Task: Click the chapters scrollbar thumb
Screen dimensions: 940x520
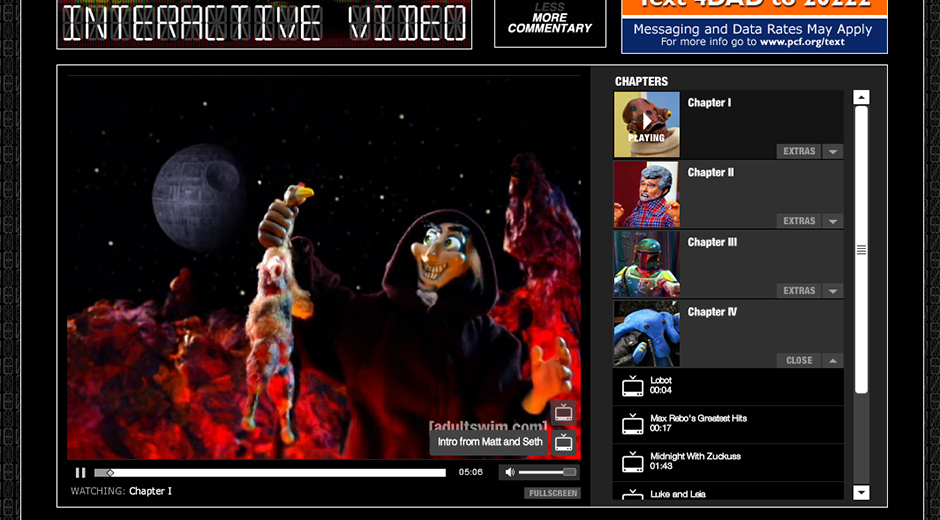Action: [861, 250]
